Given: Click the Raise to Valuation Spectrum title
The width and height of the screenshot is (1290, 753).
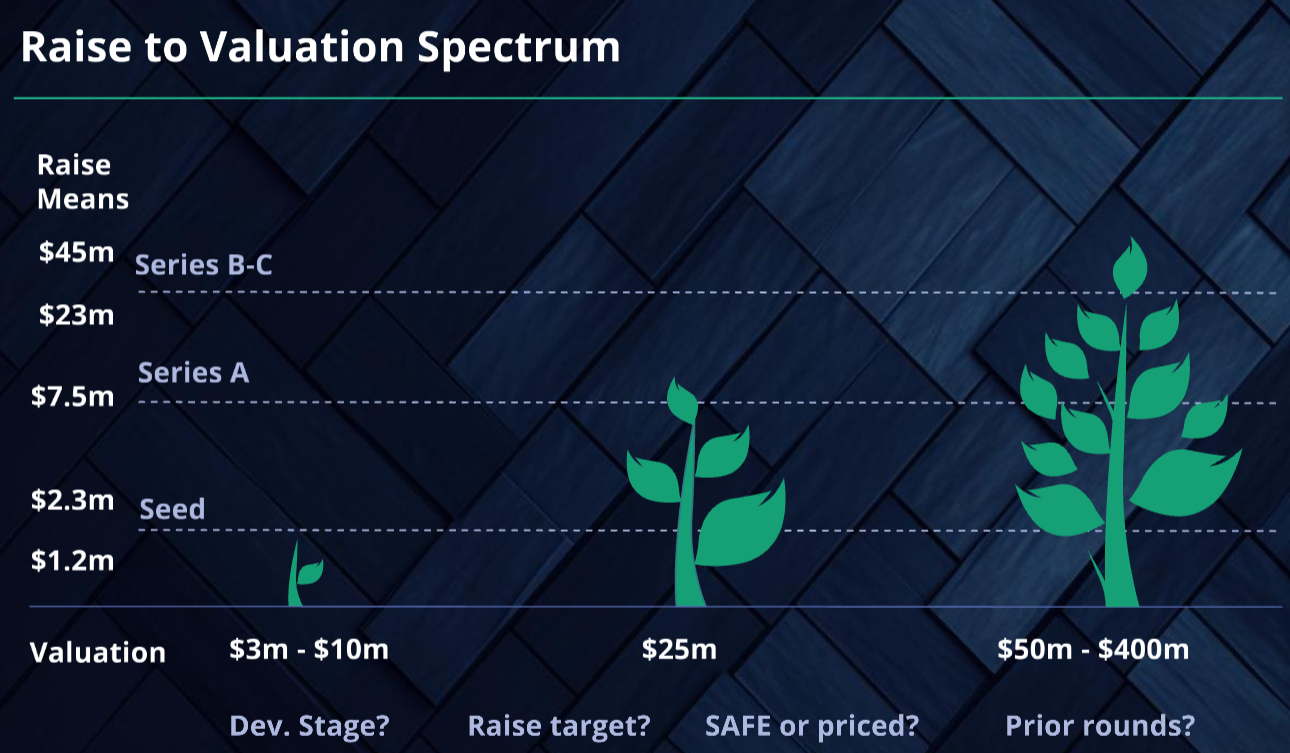Looking at the screenshot, I should [320, 47].
